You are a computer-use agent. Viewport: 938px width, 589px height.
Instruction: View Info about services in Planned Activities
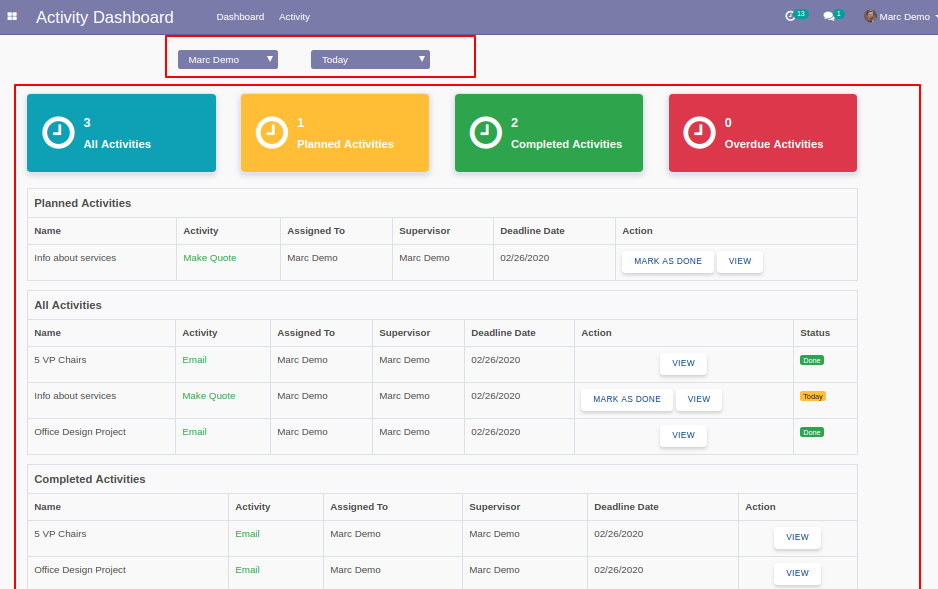pyautogui.click(x=740, y=261)
